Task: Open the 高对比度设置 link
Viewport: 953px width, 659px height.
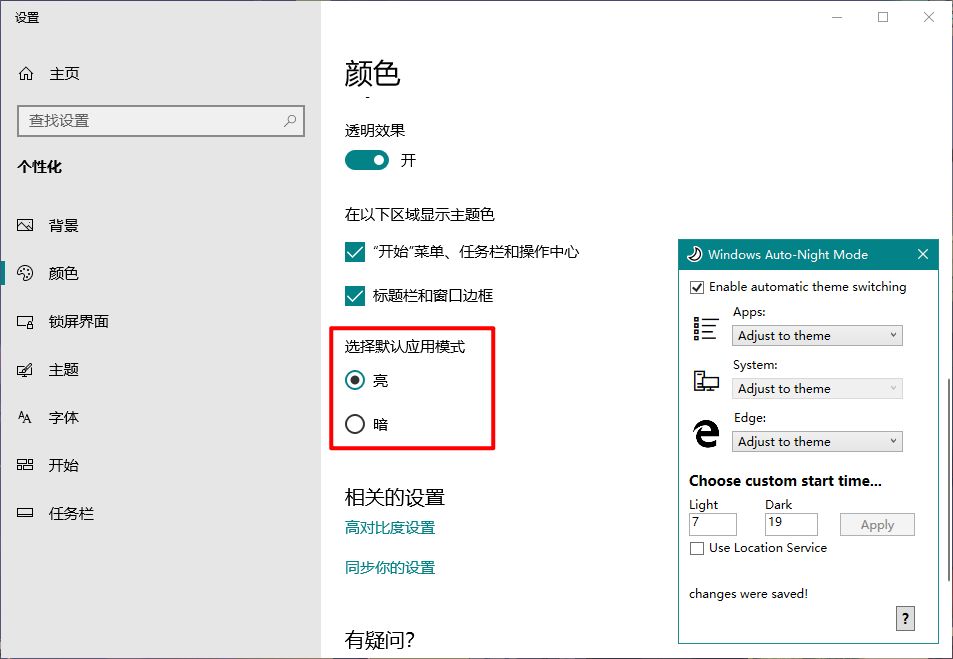Action: [390, 528]
